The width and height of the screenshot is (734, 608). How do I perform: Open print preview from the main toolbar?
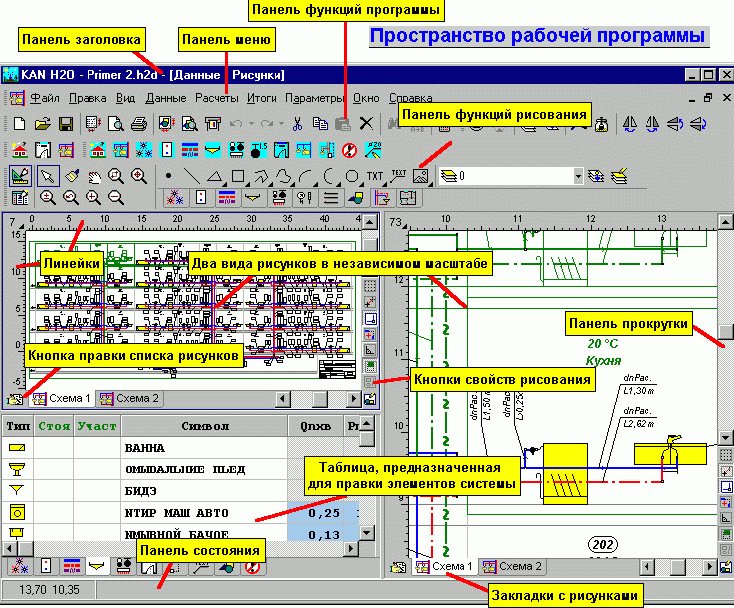[x=116, y=124]
